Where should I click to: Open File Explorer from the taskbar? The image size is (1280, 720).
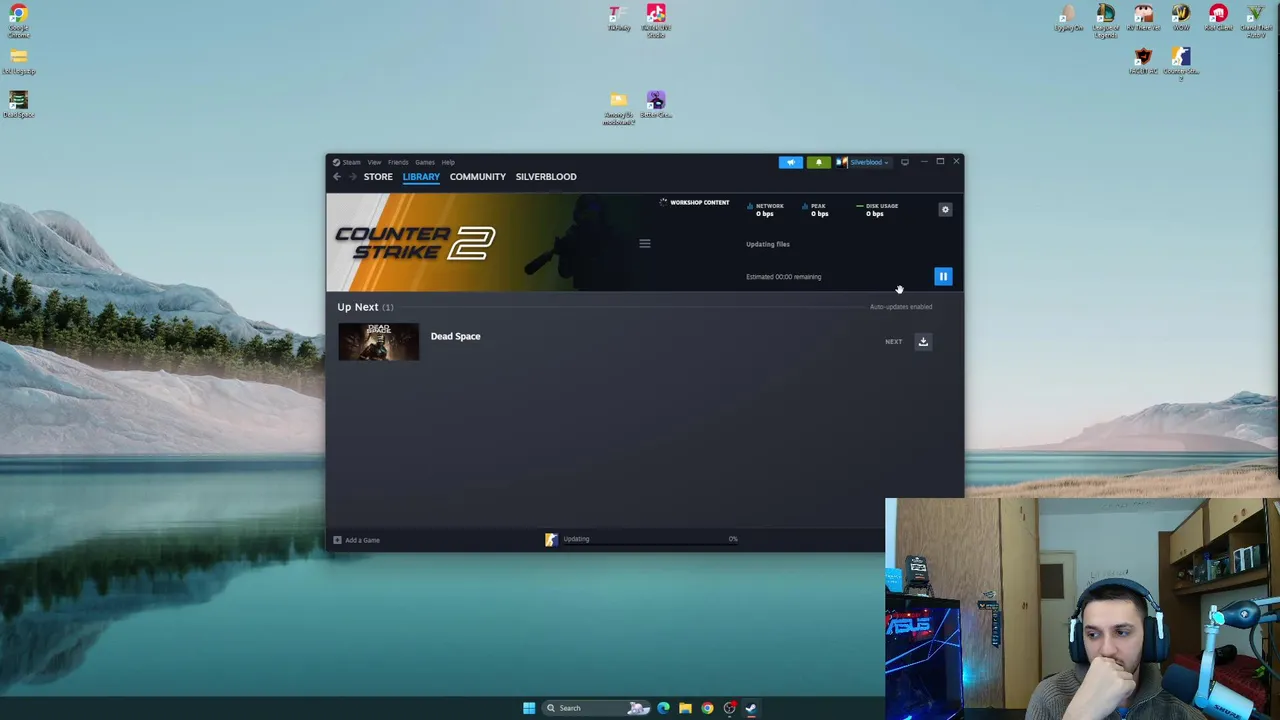(685, 708)
